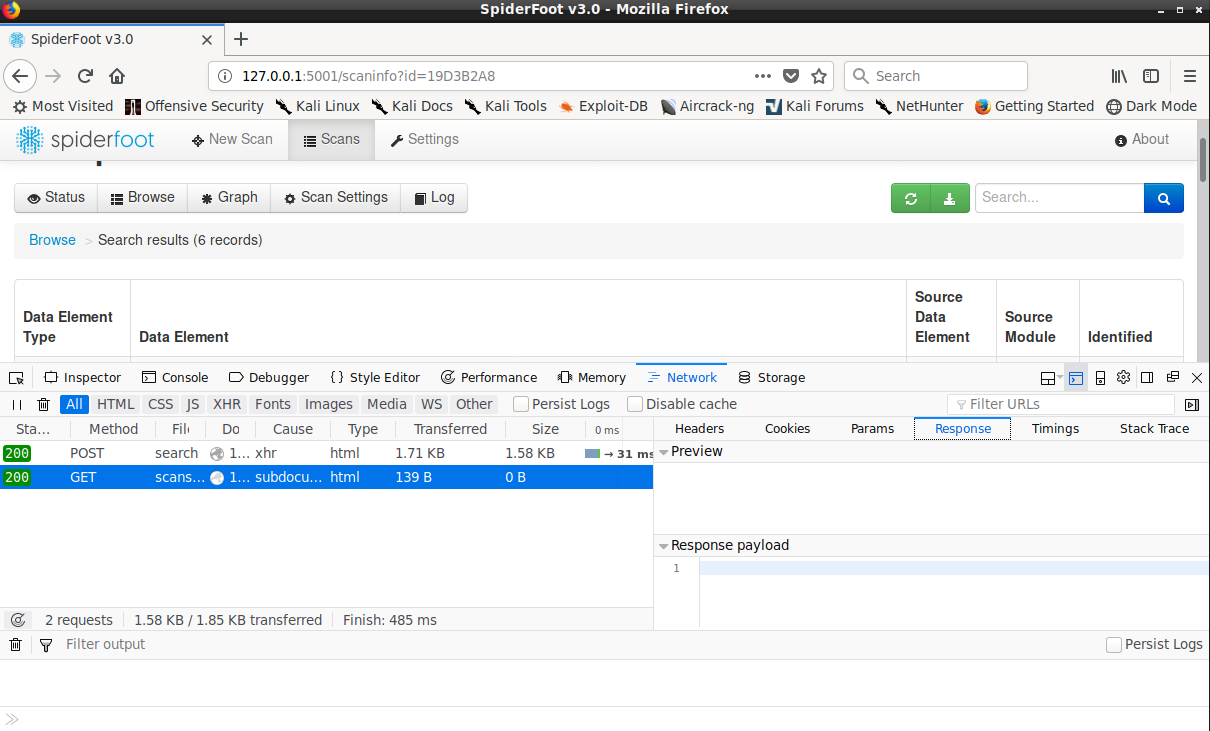Viewport: 1210px width, 731px height.
Task: Check the Disable cache option
Action: coord(635,404)
